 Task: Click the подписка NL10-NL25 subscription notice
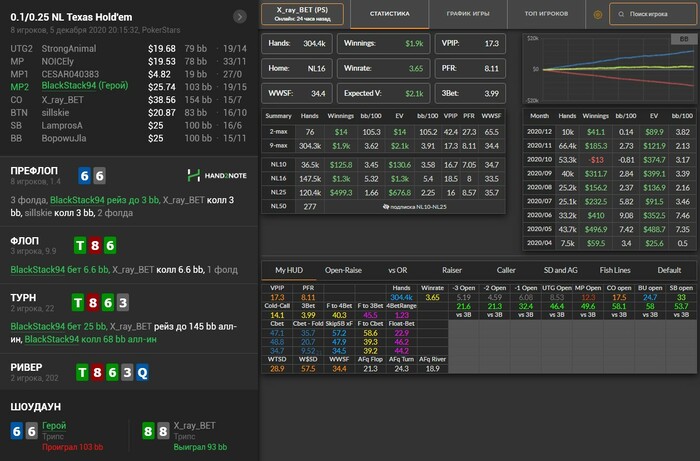click(x=415, y=207)
